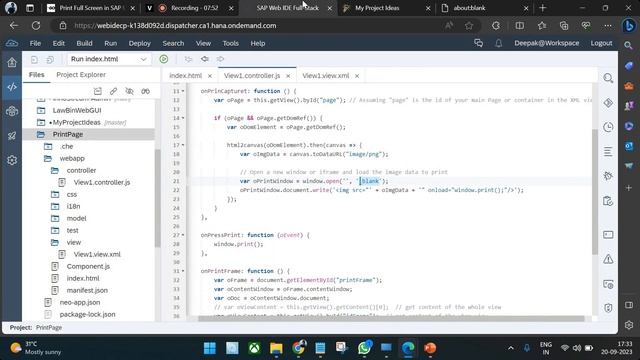The width and height of the screenshot is (640, 360).
Task: Open the Edit menu
Action: coord(59,43)
